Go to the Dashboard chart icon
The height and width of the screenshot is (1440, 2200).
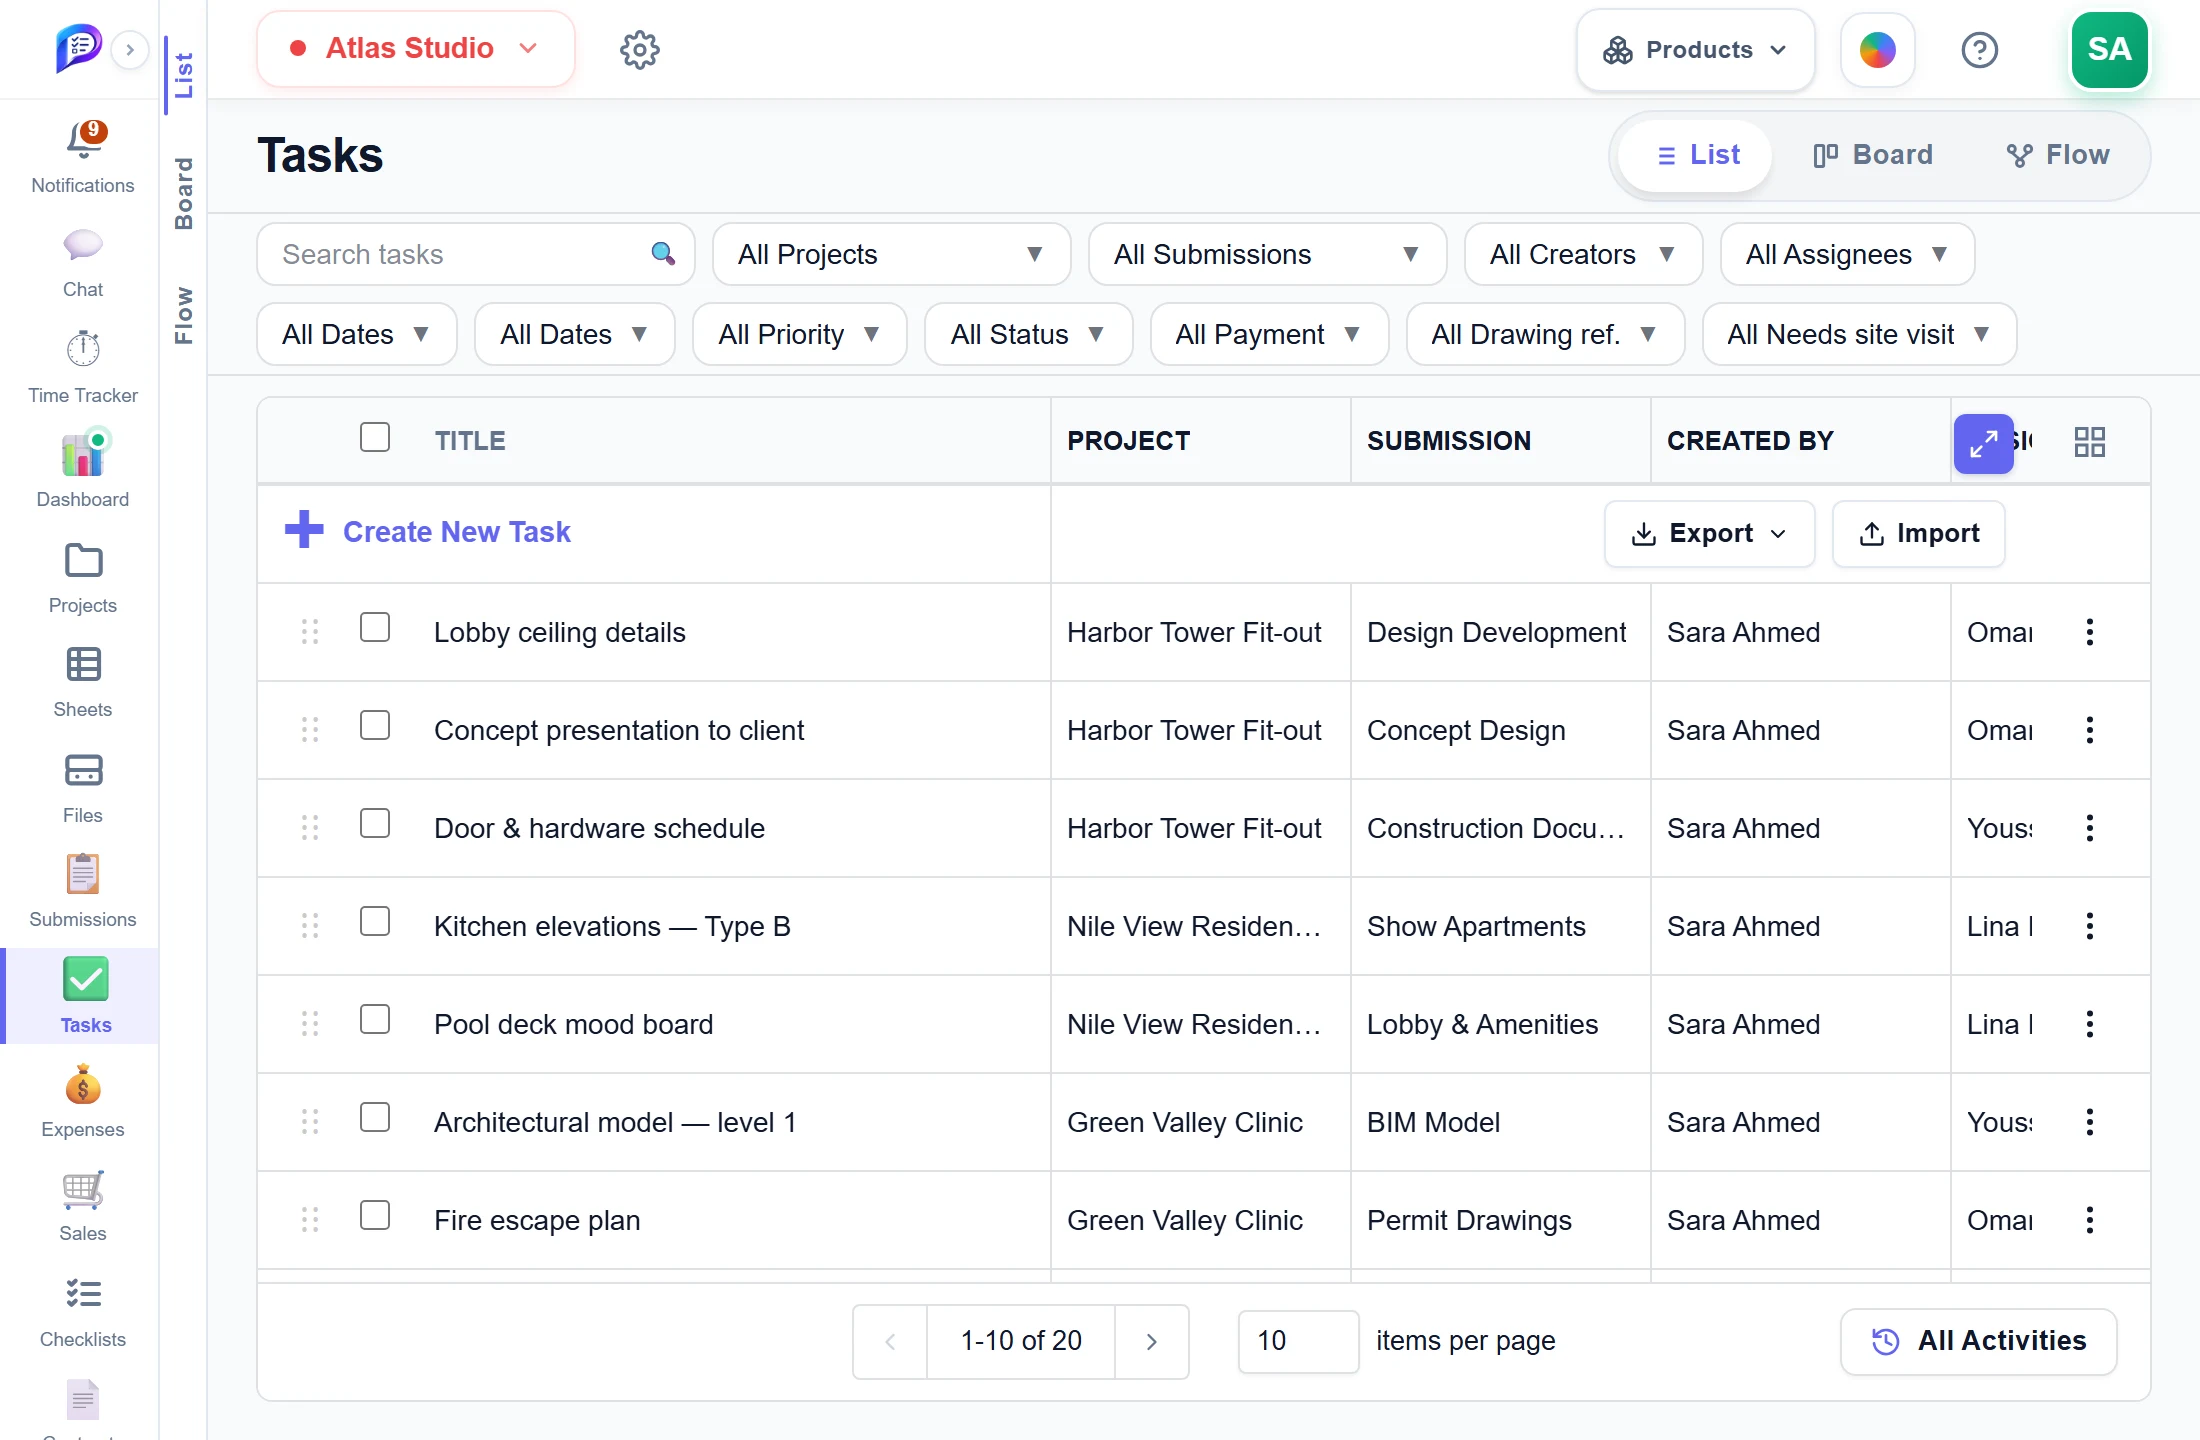coord(84,454)
